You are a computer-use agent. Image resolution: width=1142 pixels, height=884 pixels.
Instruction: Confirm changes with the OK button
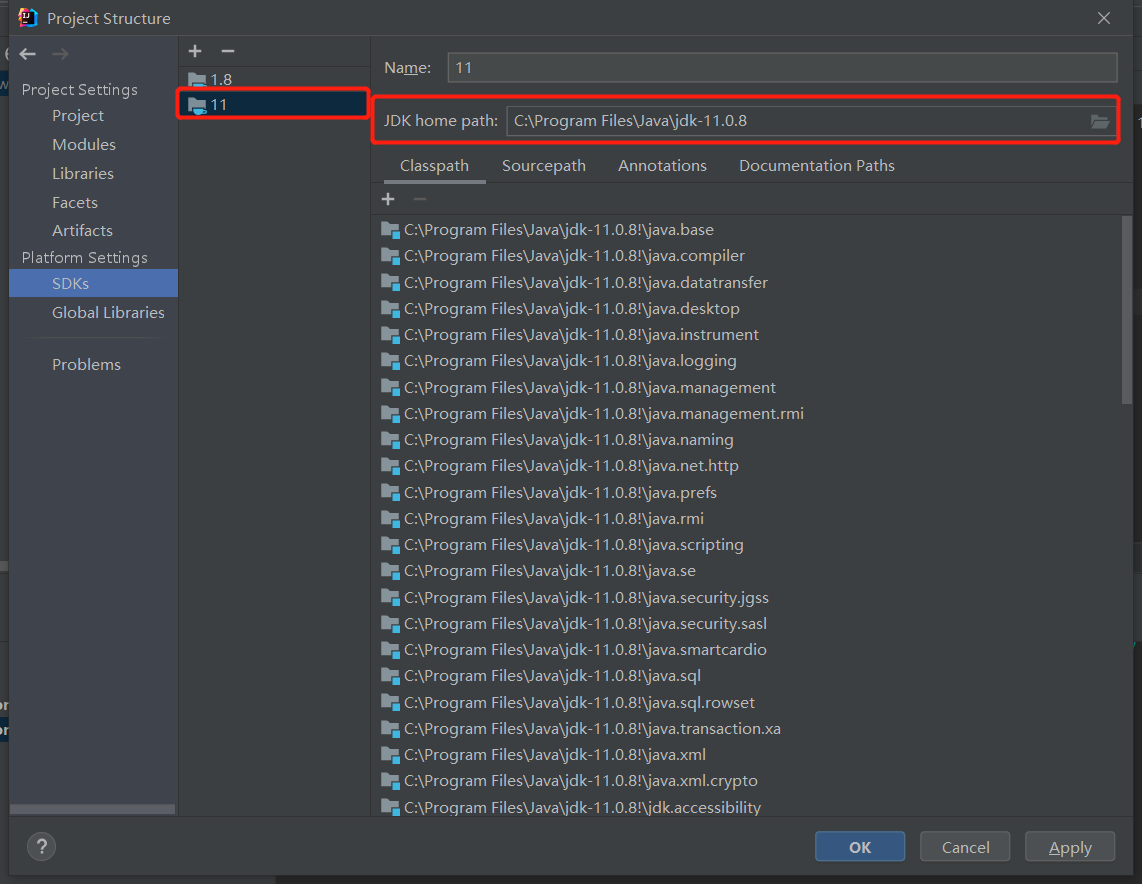(859, 846)
